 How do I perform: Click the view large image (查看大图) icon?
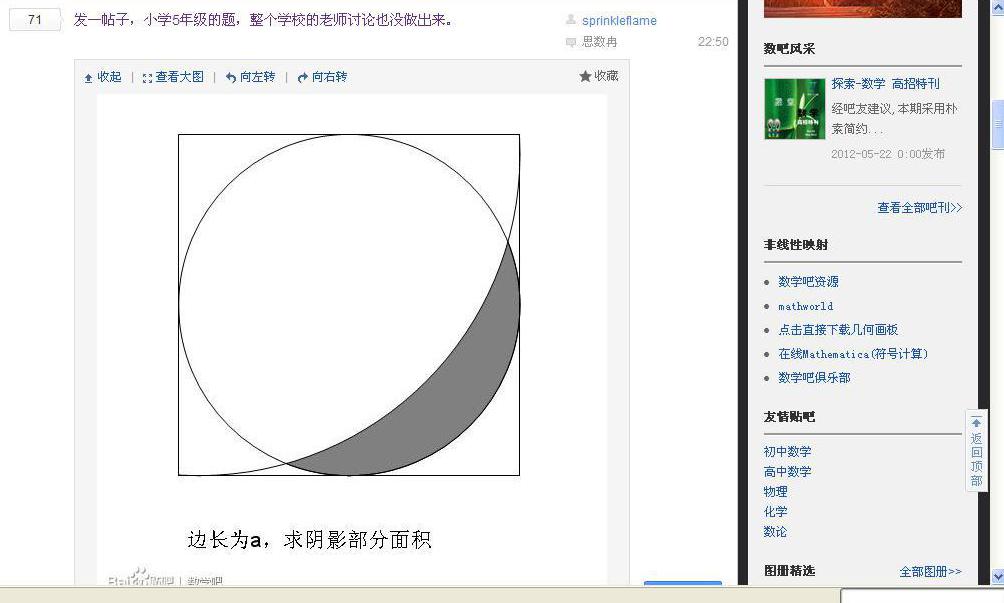(147, 77)
